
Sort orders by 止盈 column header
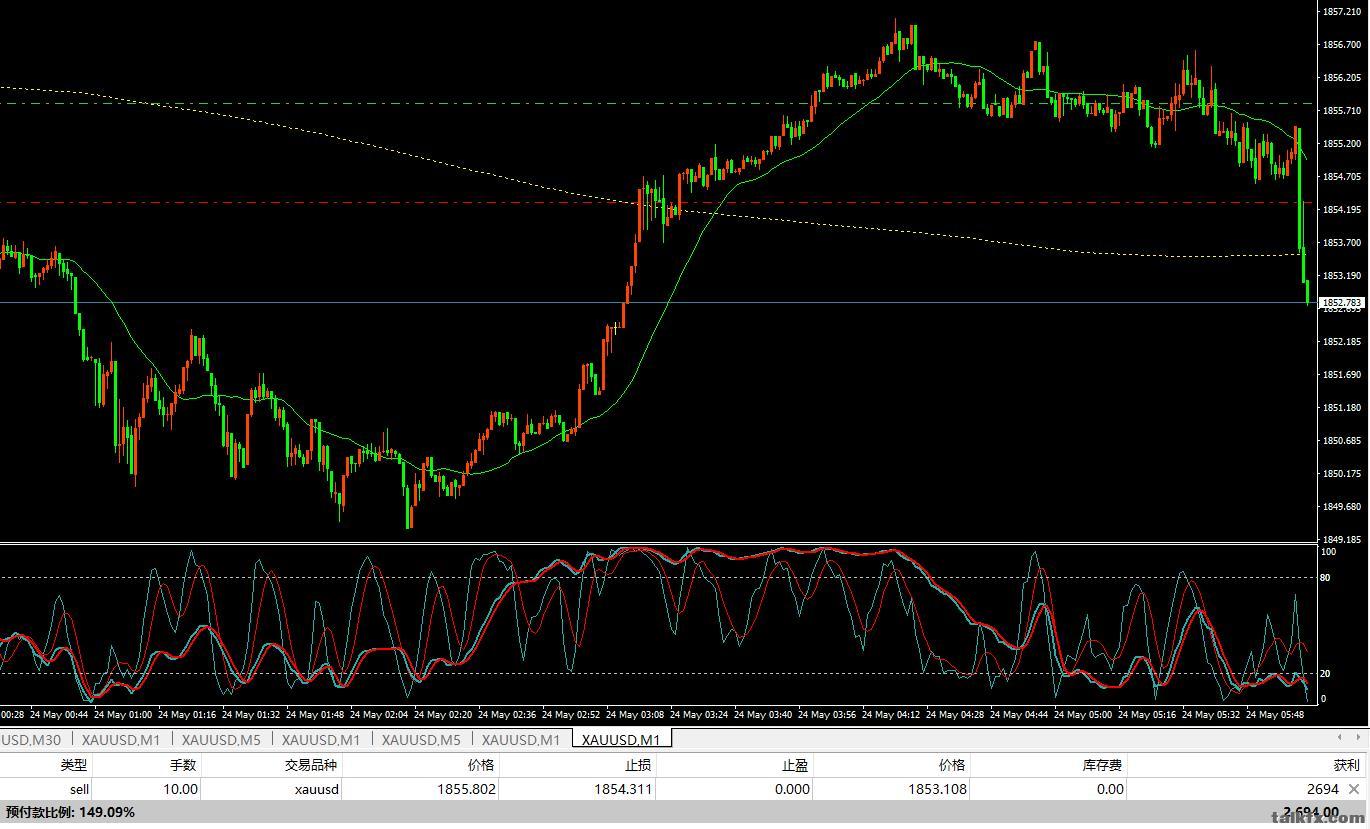(x=794, y=765)
